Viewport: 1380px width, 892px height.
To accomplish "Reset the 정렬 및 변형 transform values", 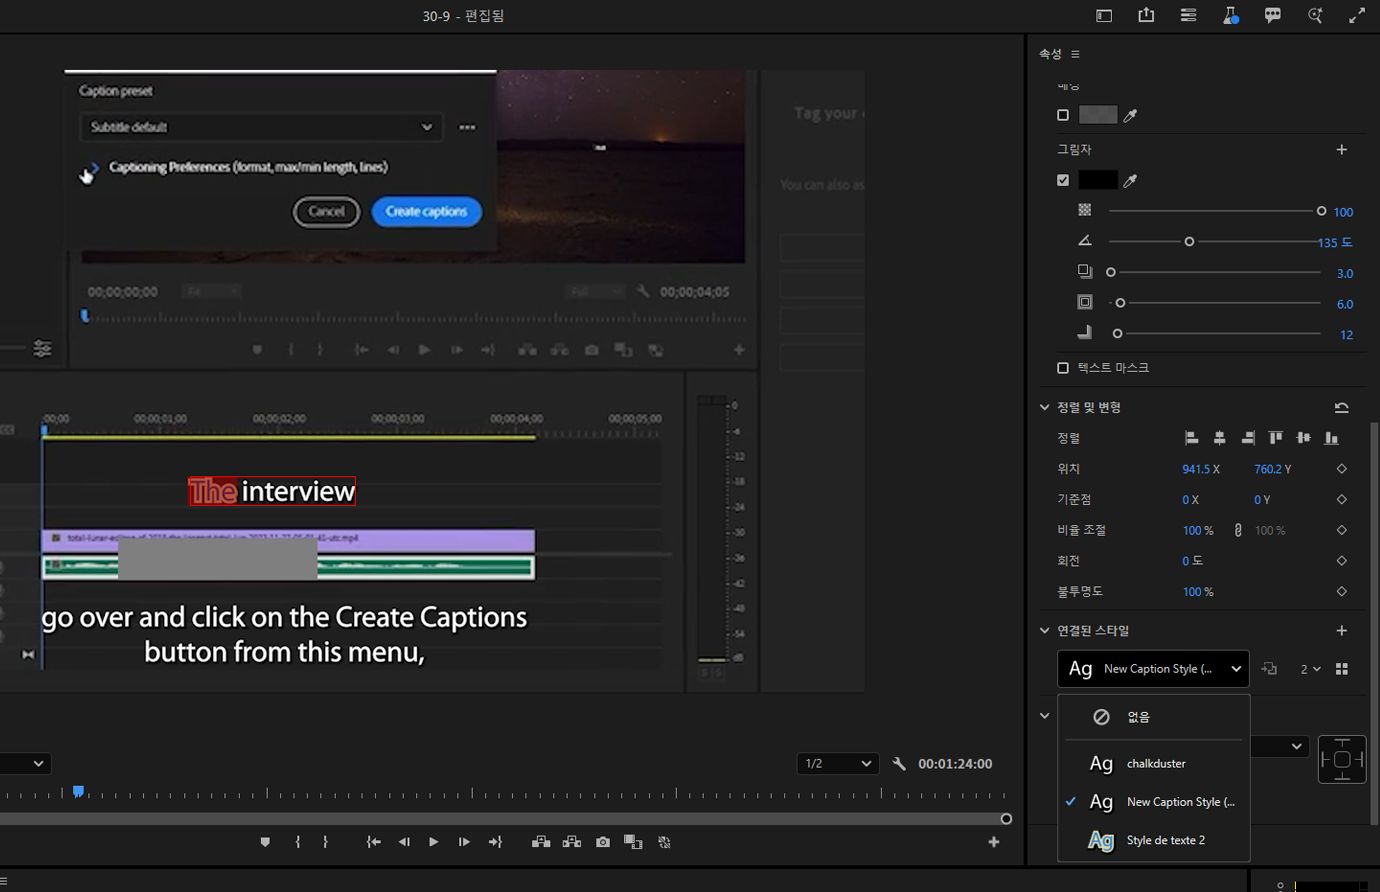I will click(x=1341, y=408).
